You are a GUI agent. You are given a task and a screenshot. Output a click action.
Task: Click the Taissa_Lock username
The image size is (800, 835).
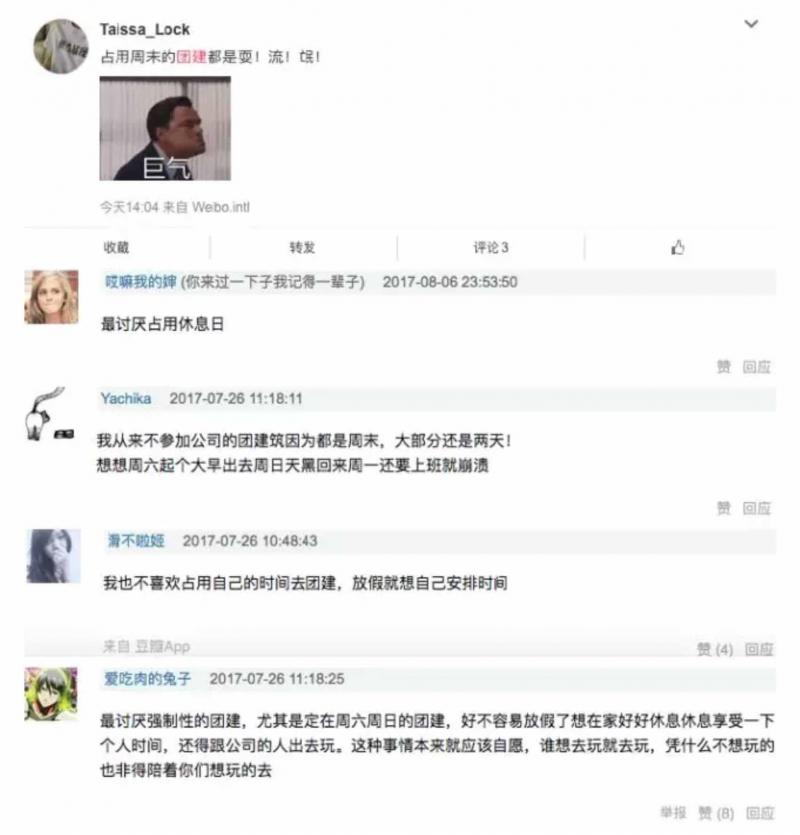(144, 29)
